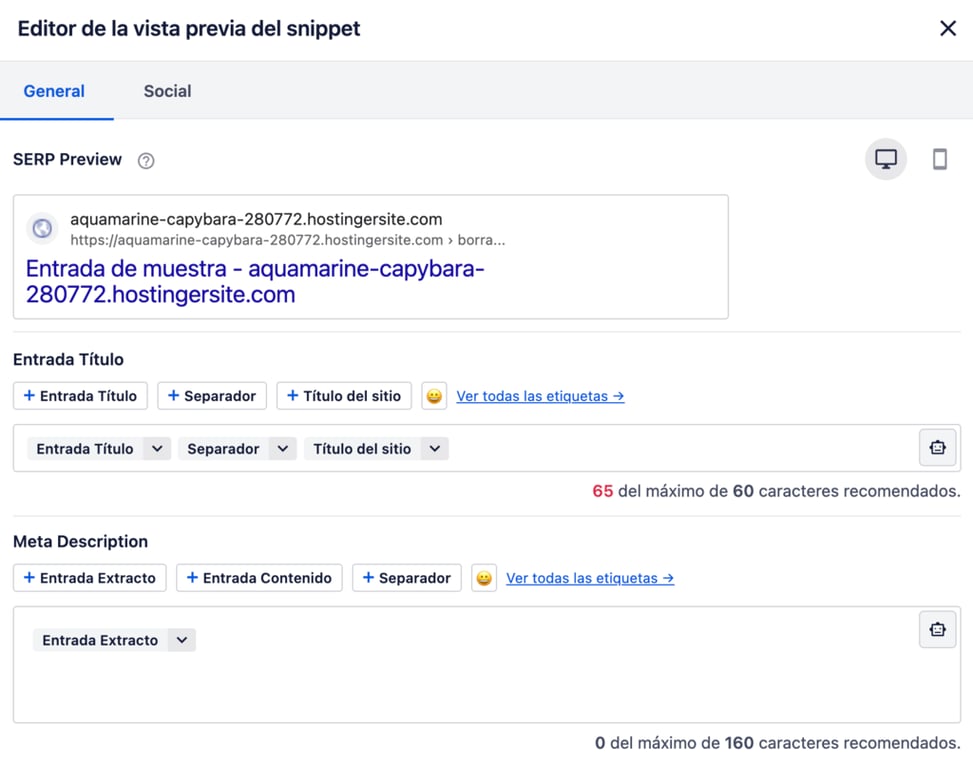The width and height of the screenshot is (973, 768).
Task: Expand the Entrada Título tag dropdown
Action: pos(156,448)
